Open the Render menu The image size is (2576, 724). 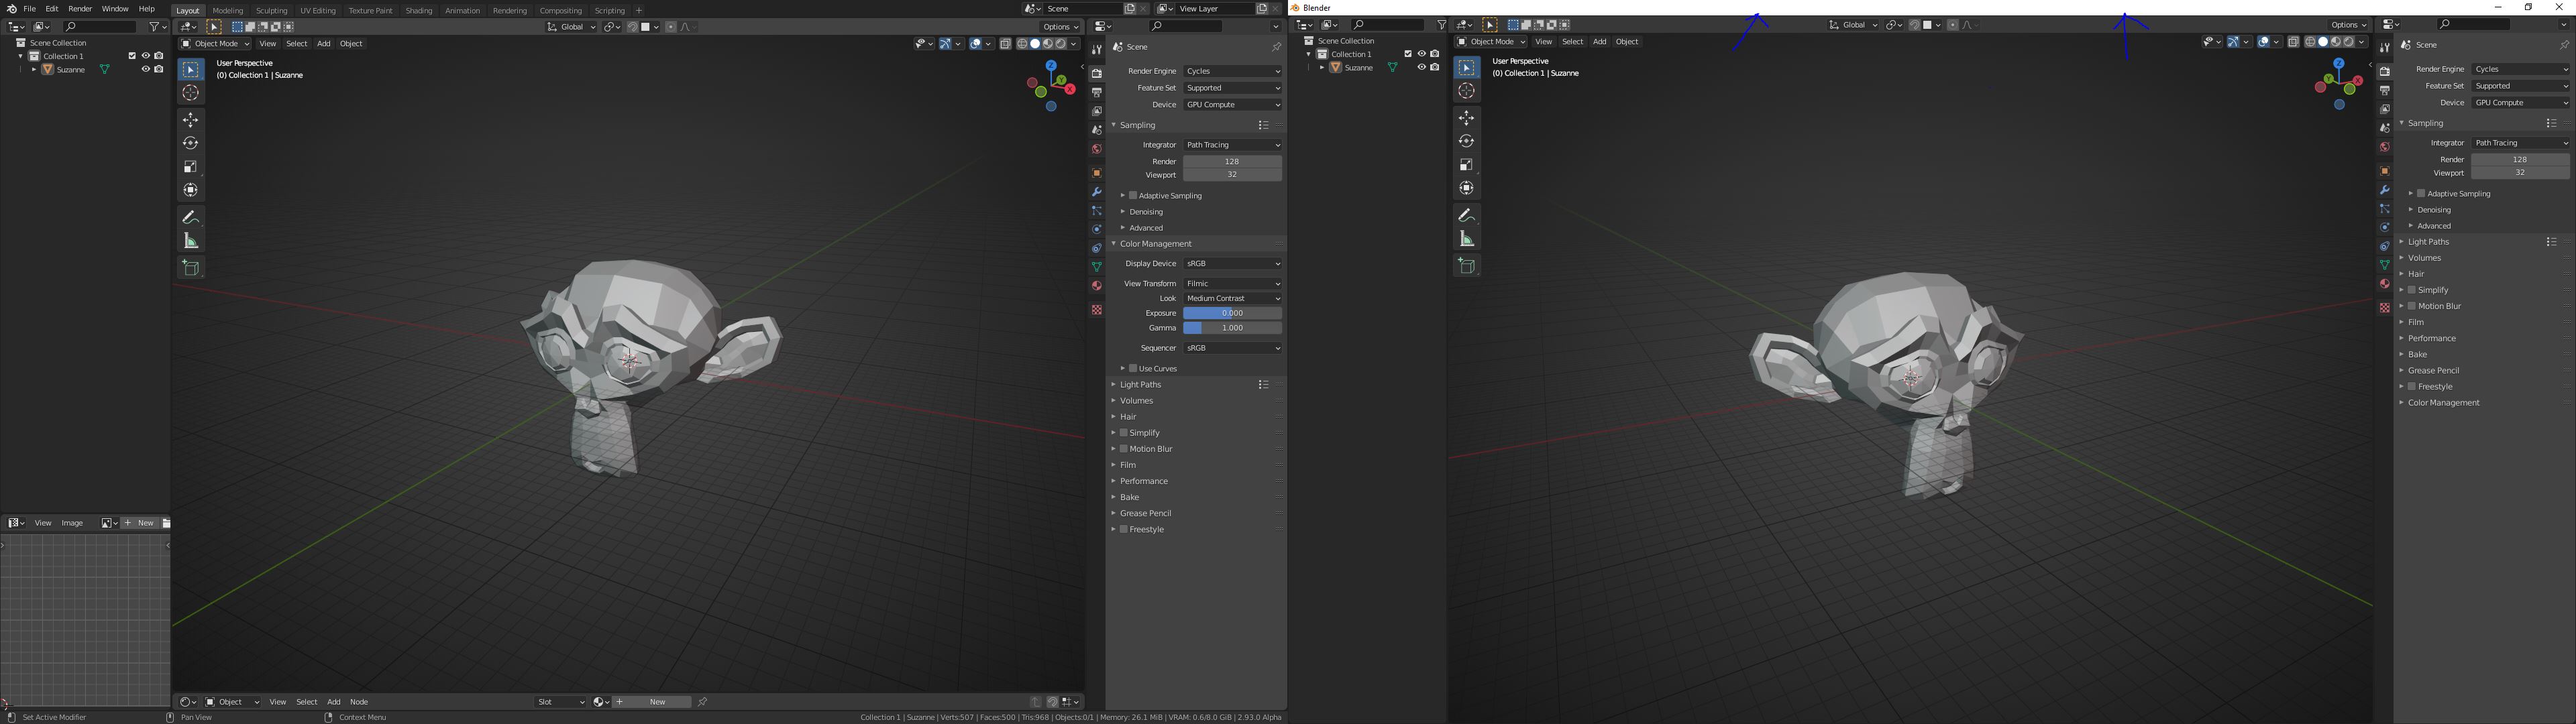[80, 9]
